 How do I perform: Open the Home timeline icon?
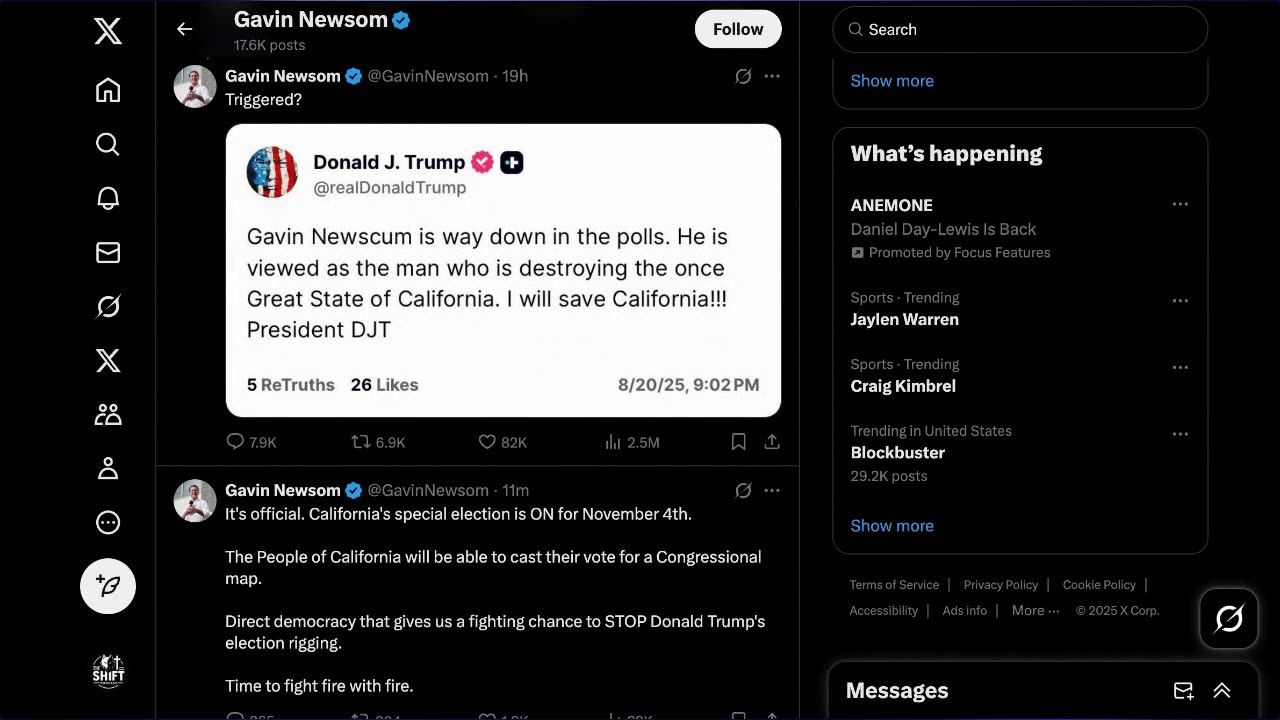click(x=108, y=90)
